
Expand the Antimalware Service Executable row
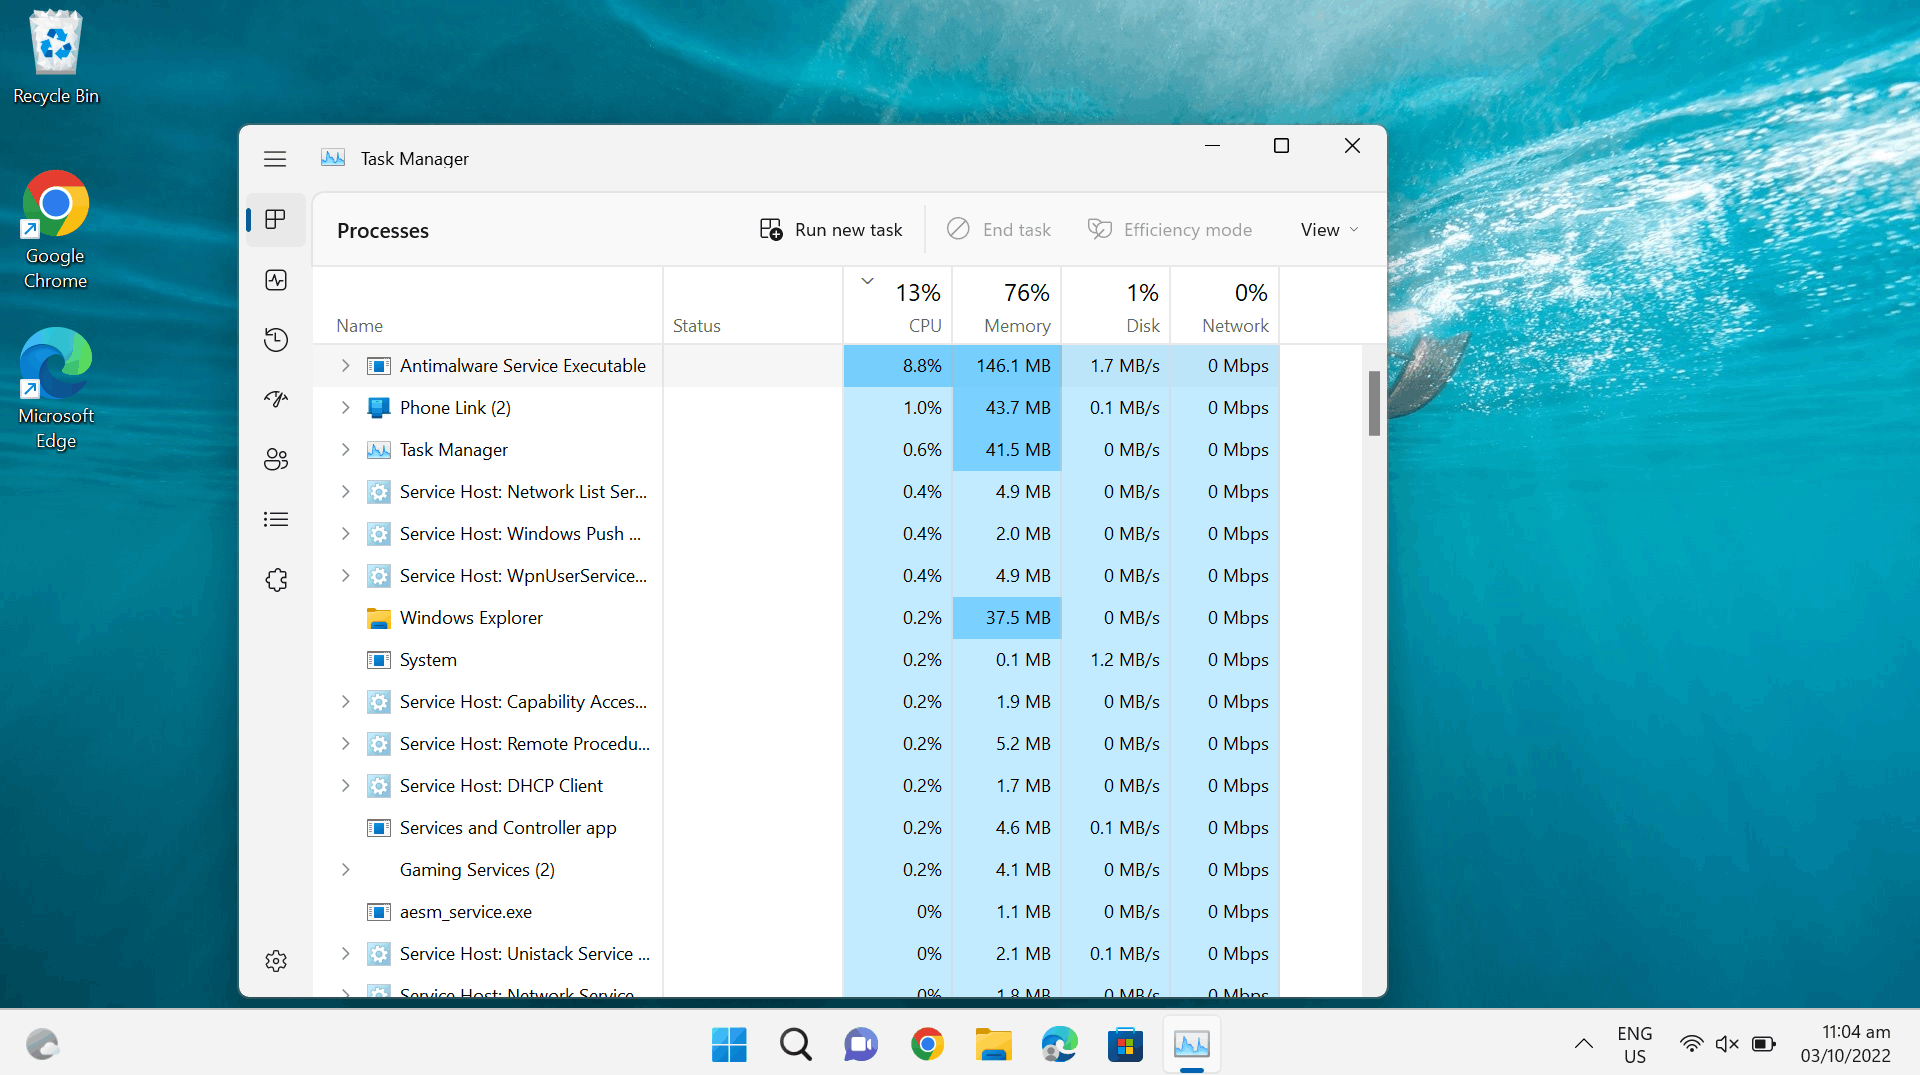[345, 366]
